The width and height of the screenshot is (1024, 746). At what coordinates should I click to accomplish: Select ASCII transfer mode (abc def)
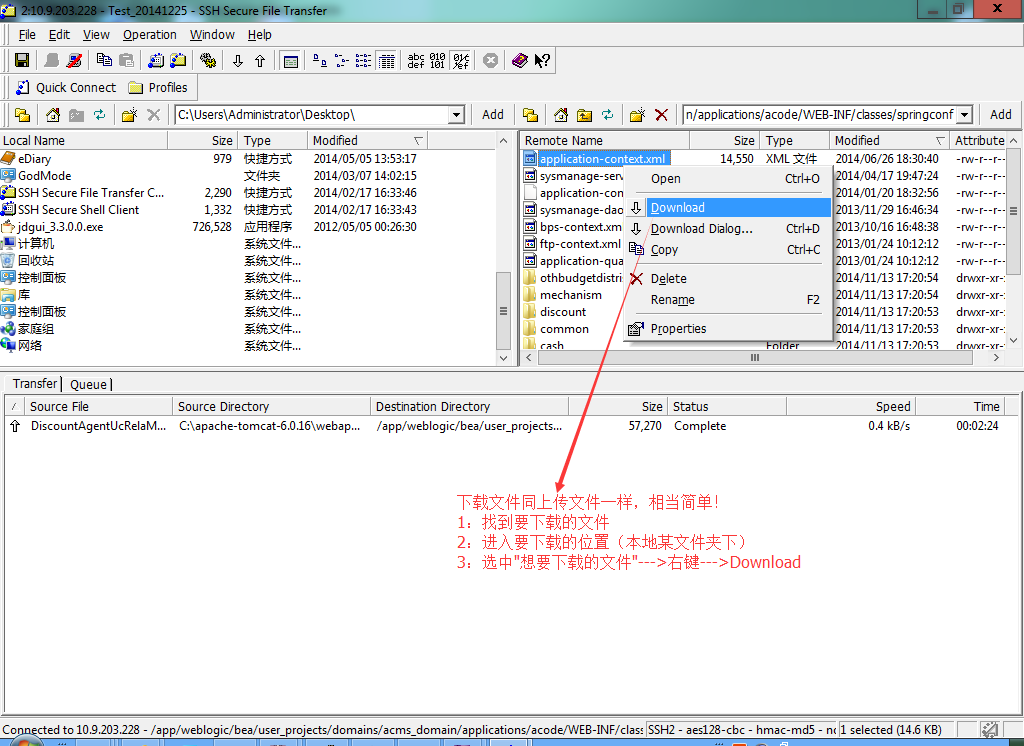(x=416, y=61)
